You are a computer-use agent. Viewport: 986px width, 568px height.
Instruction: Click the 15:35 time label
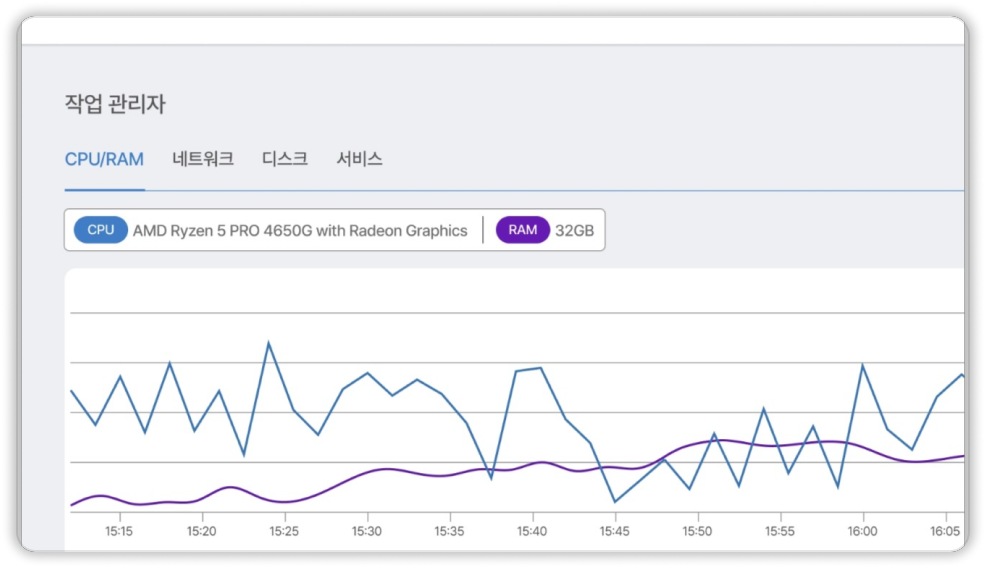(450, 531)
